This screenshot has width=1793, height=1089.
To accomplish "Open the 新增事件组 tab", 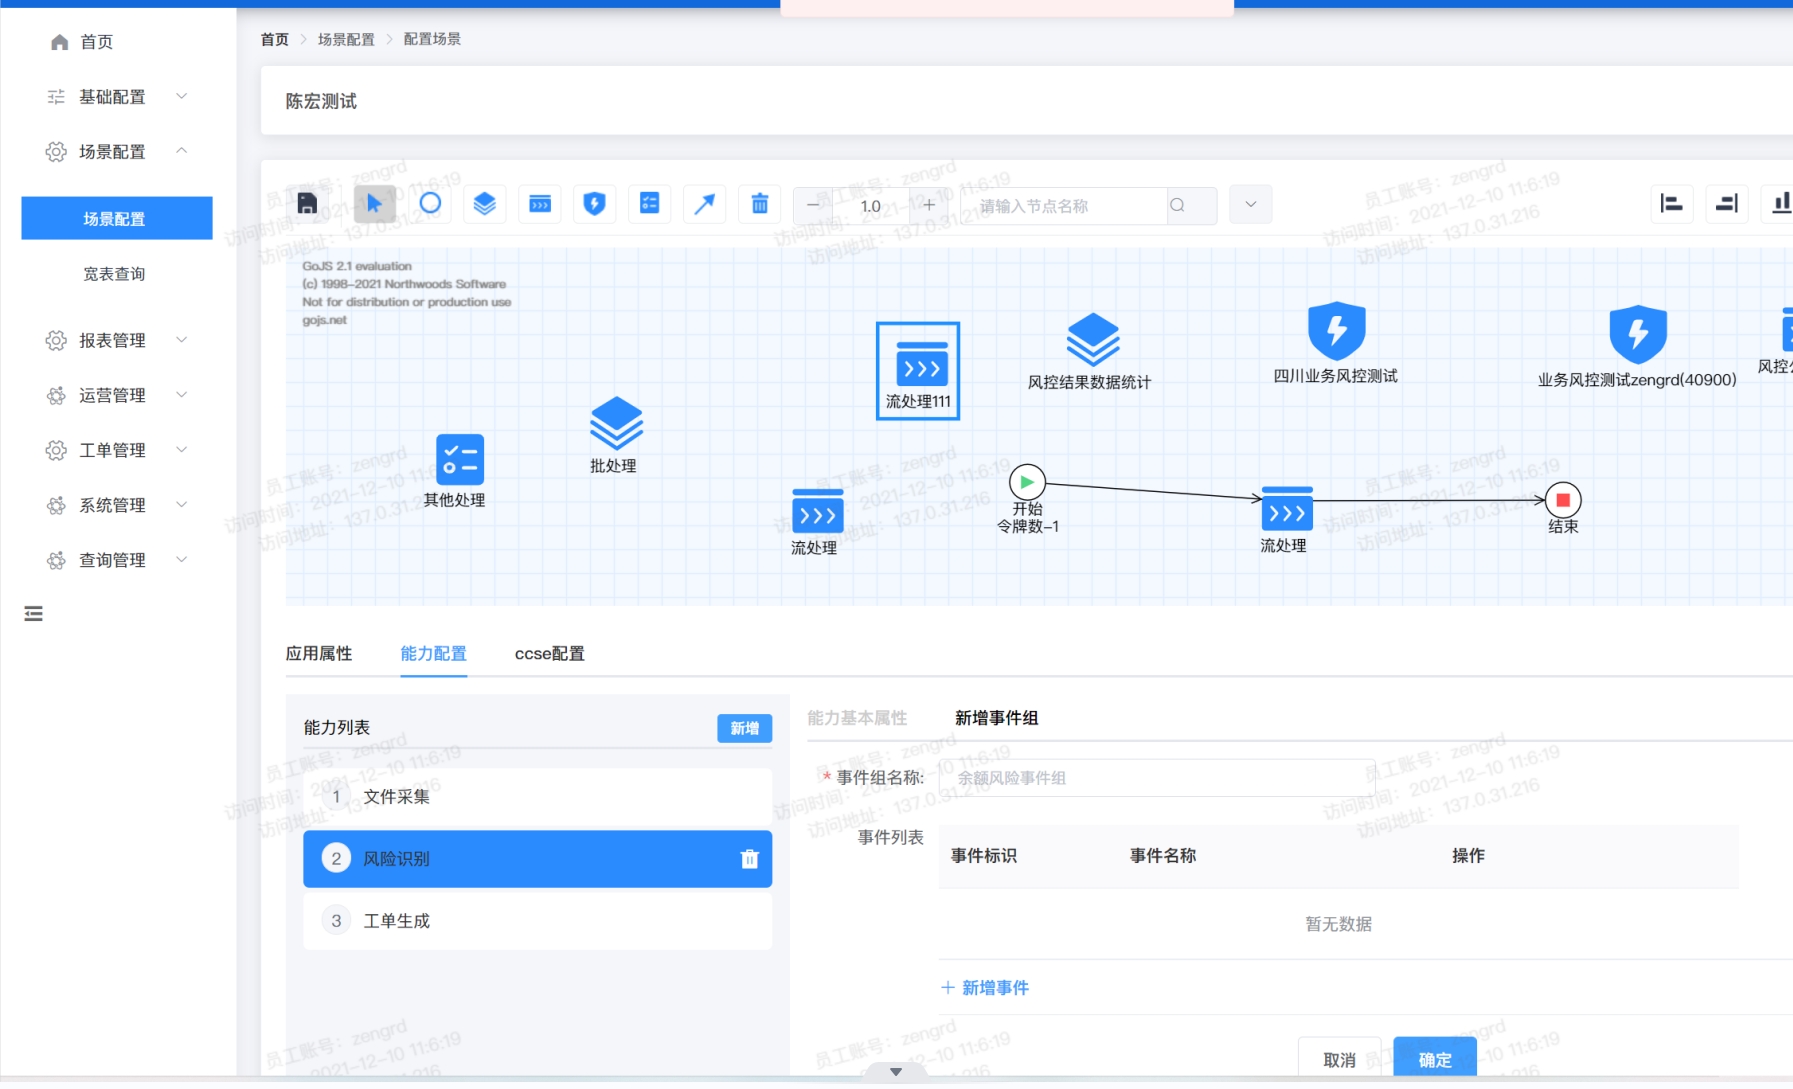I will click(x=997, y=718).
